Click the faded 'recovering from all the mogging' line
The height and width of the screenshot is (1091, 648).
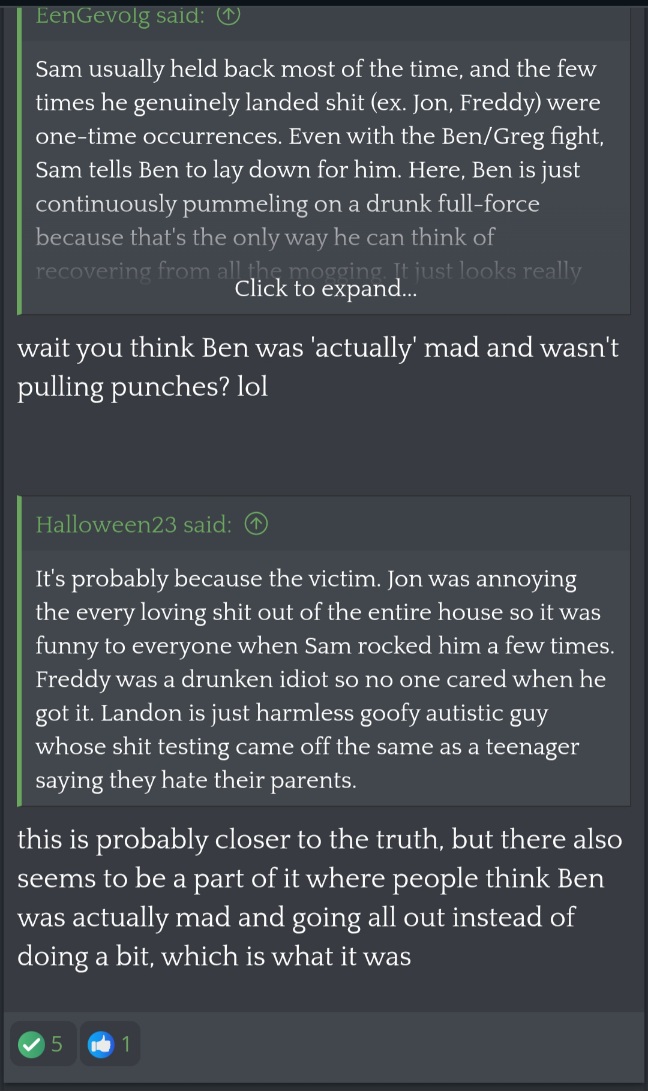point(308,270)
